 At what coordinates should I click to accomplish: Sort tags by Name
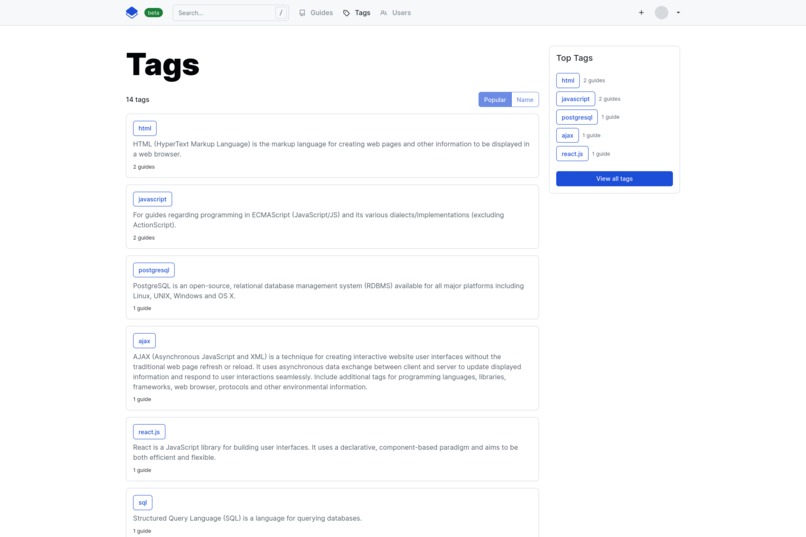tap(525, 100)
